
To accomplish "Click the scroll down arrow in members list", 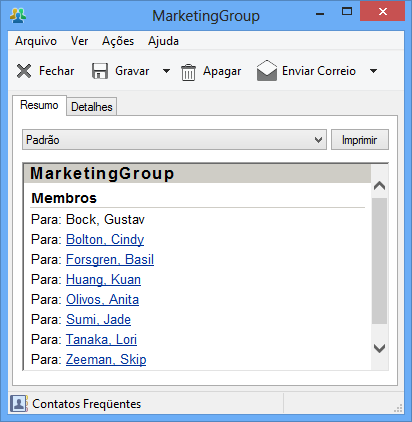I will click(x=379, y=348).
